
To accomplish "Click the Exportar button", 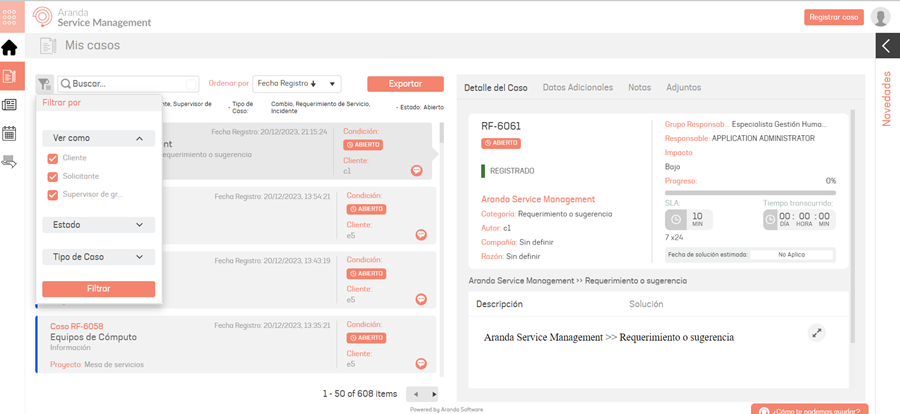I will [x=405, y=84].
